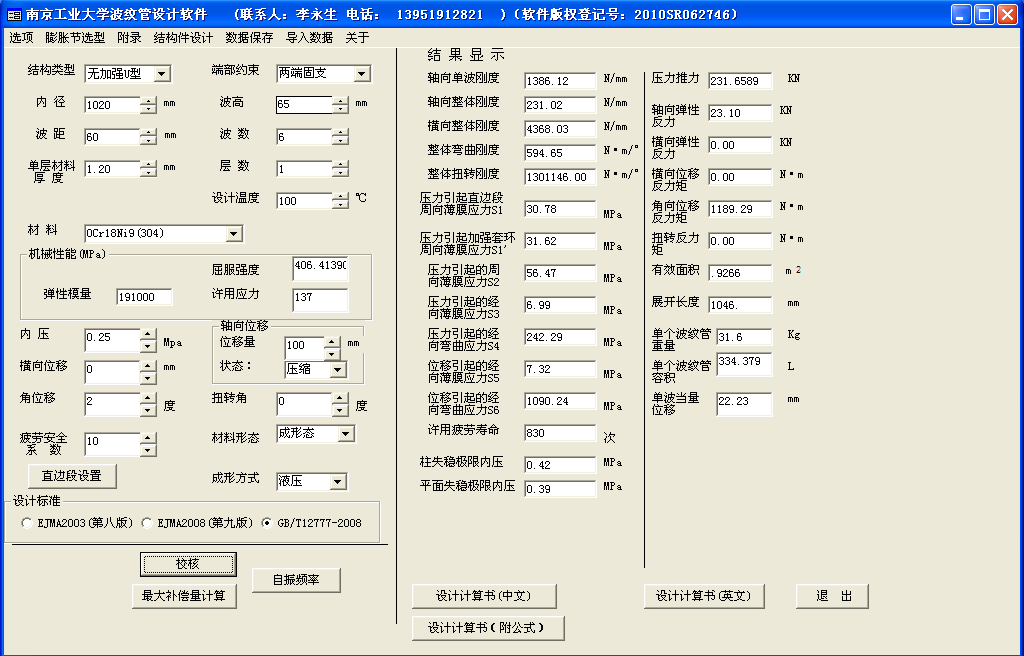Select EJMA2008 (第九版) design standard
This screenshot has height=656, width=1024.
(147, 523)
